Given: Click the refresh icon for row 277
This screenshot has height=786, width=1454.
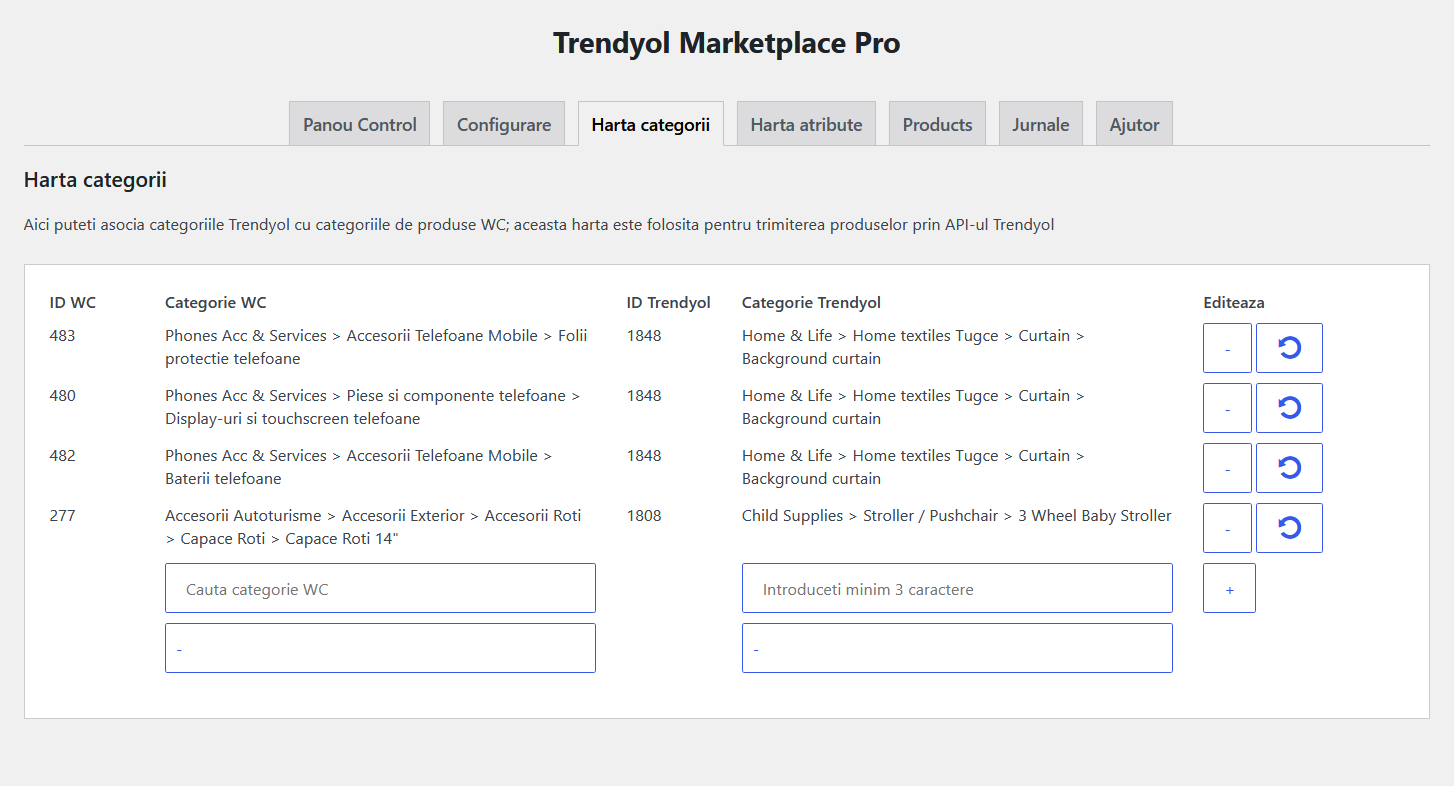Looking at the screenshot, I should coord(1289,528).
